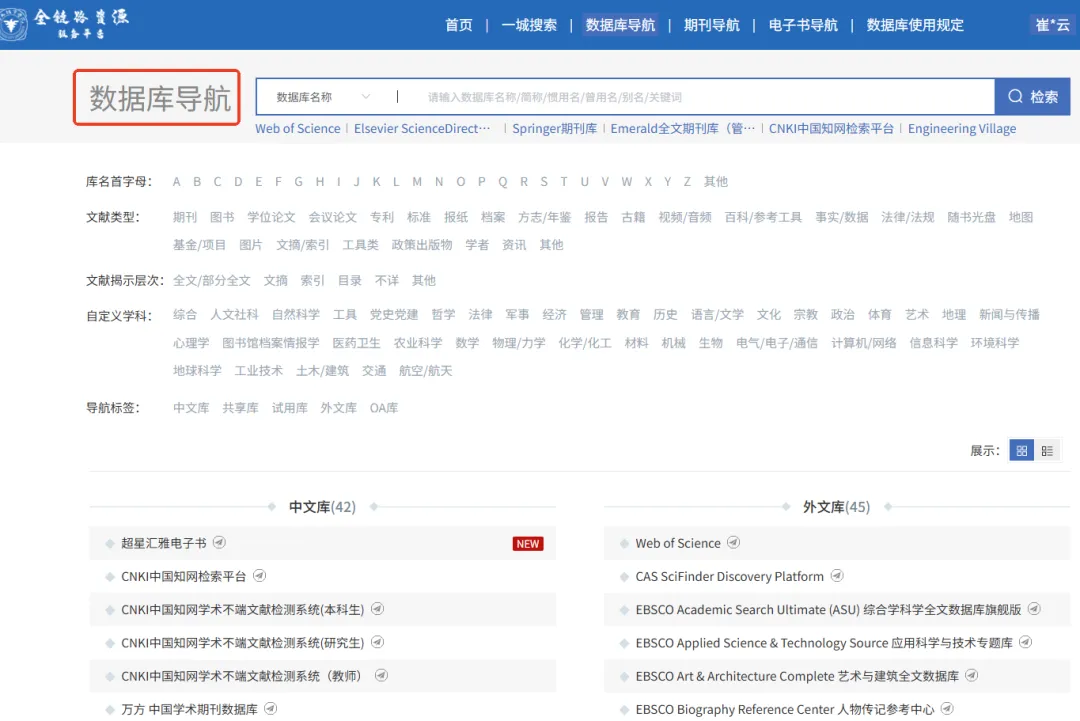Open 超星汇雅电子书 database entry

pos(164,543)
